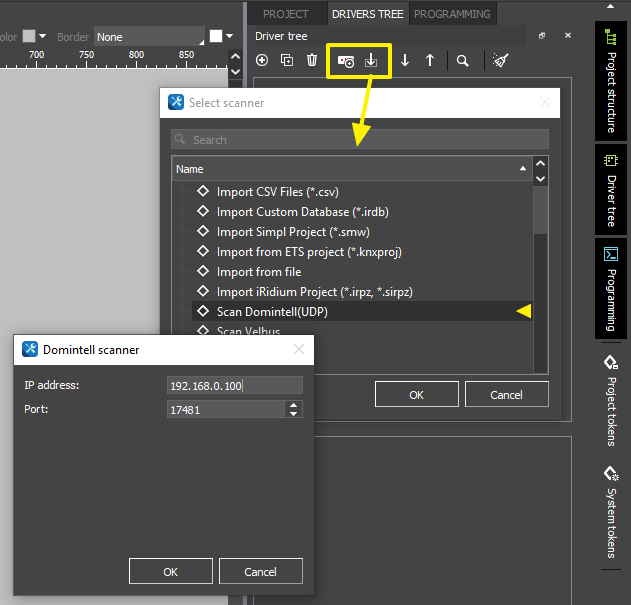This screenshot has height=605, width=631.
Task: Click the broom clean-up icon
Action: (x=500, y=60)
